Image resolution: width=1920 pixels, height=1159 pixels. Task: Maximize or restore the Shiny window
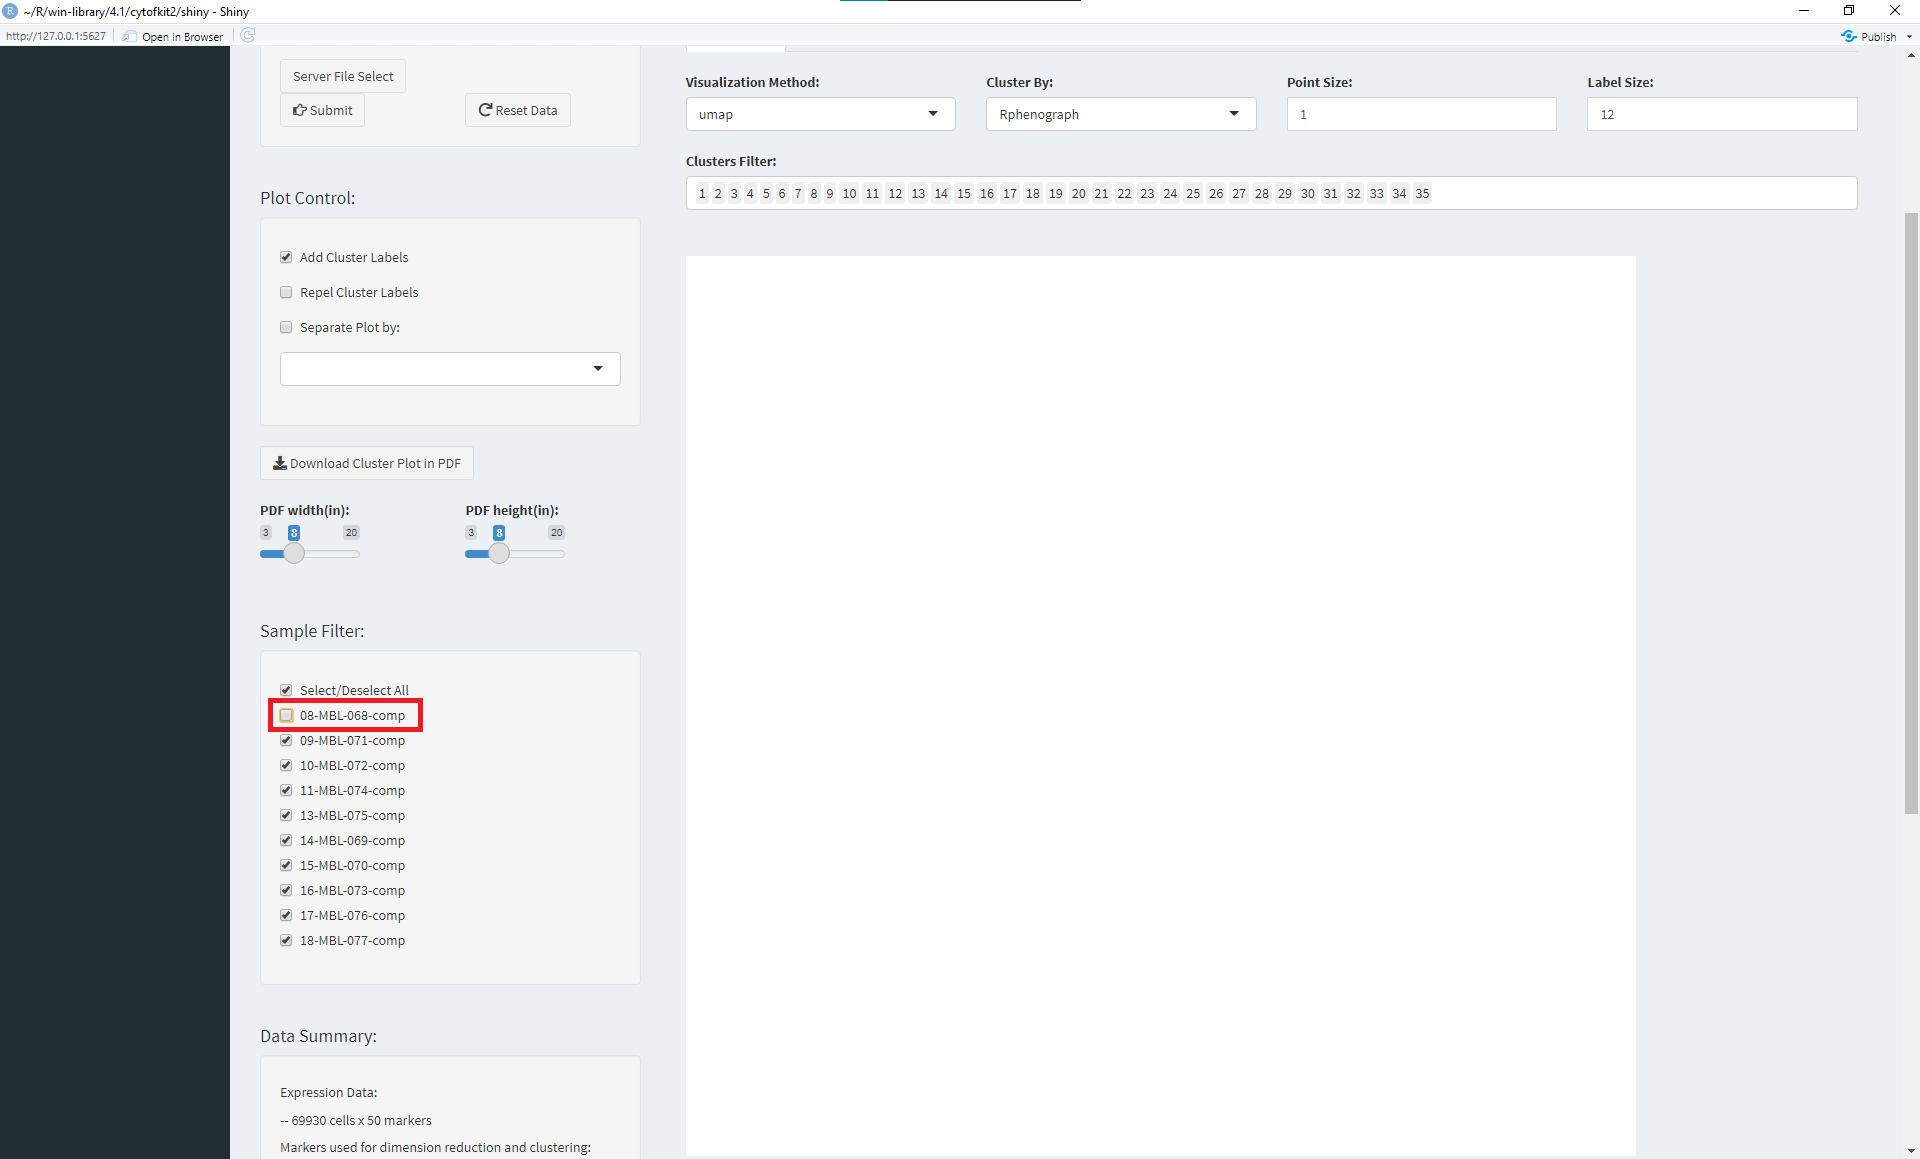(x=1849, y=10)
